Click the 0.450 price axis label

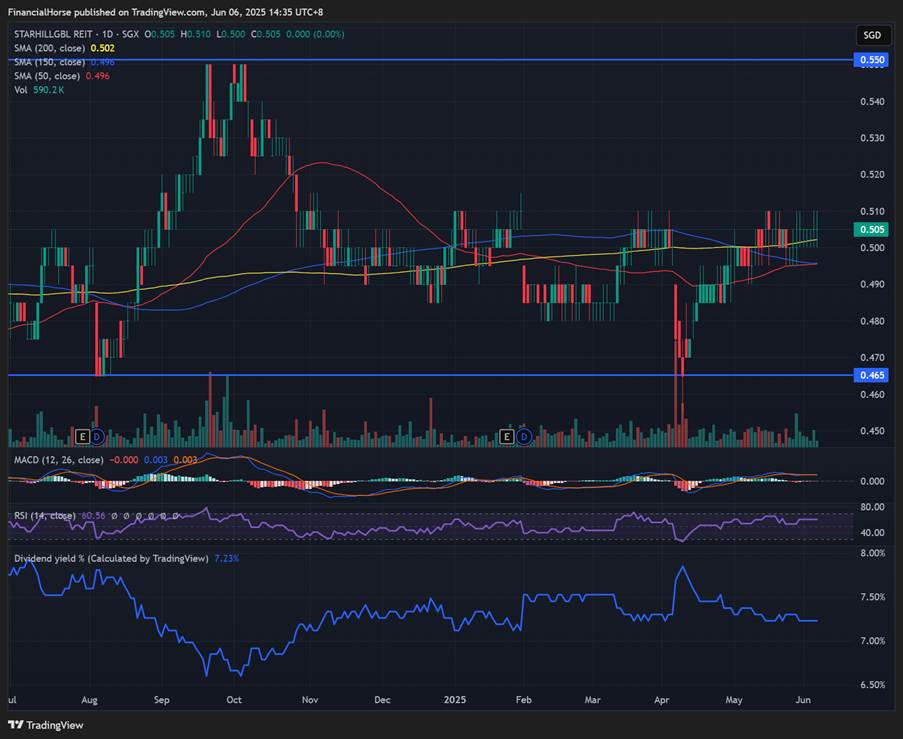[872, 431]
